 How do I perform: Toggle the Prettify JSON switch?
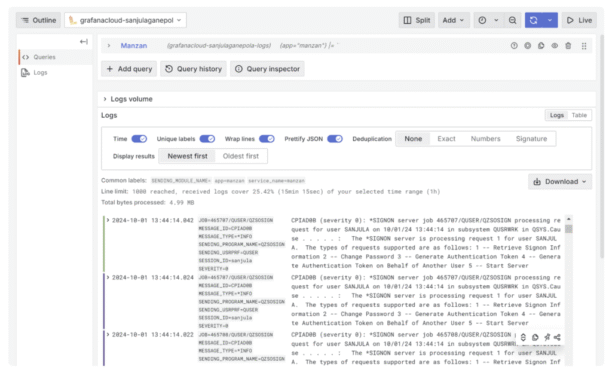pyautogui.click(x=335, y=139)
